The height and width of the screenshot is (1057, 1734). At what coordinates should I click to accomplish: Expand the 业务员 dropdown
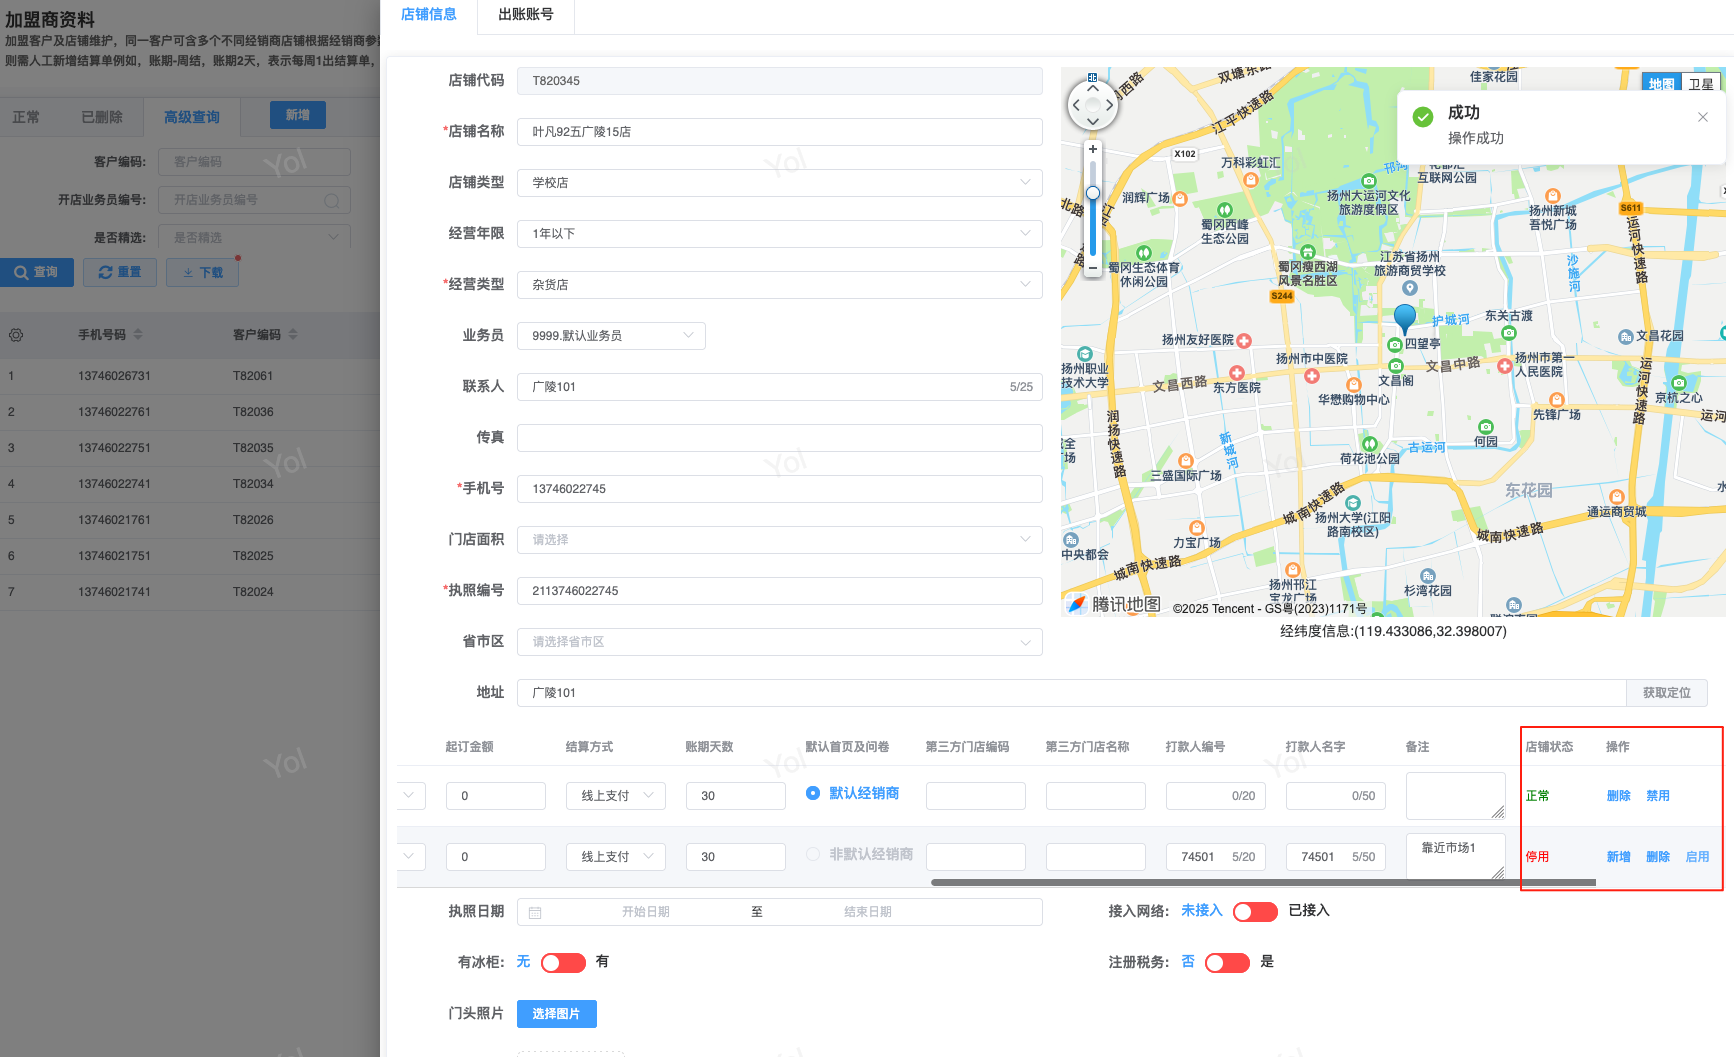click(x=610, y=336)
